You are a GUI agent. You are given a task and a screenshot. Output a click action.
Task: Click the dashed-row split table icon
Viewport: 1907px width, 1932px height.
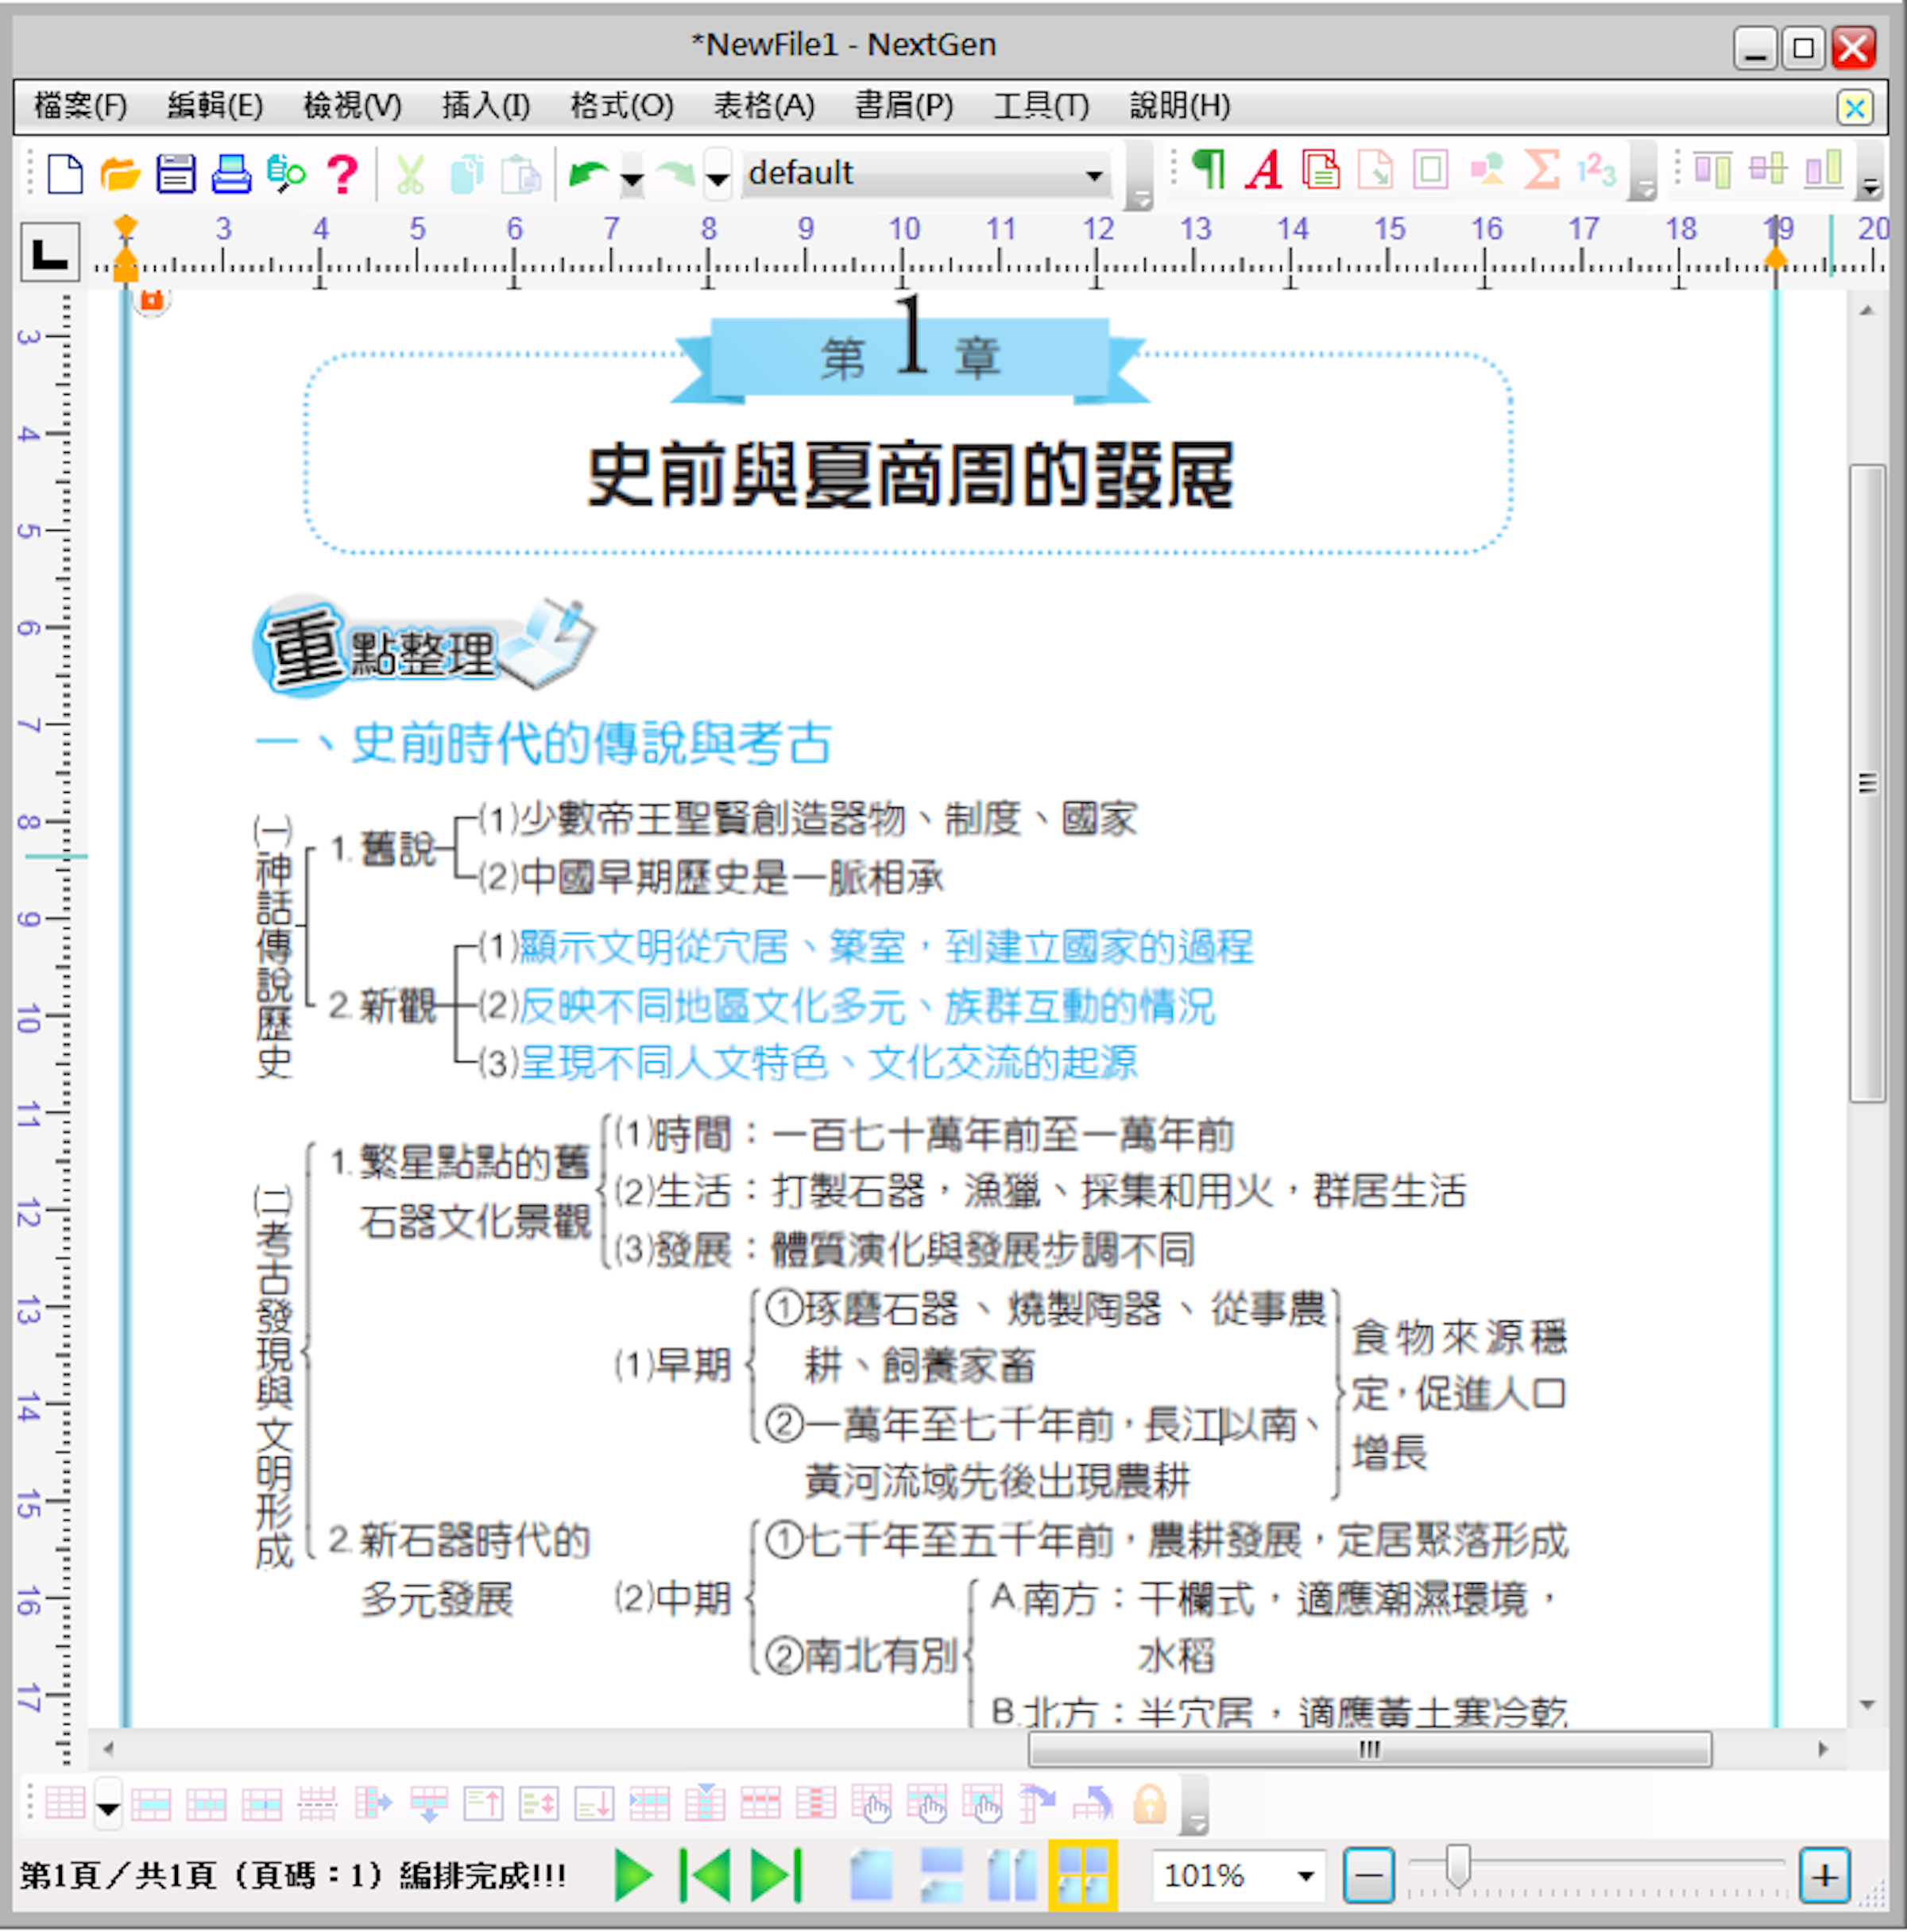(317, 1803)
